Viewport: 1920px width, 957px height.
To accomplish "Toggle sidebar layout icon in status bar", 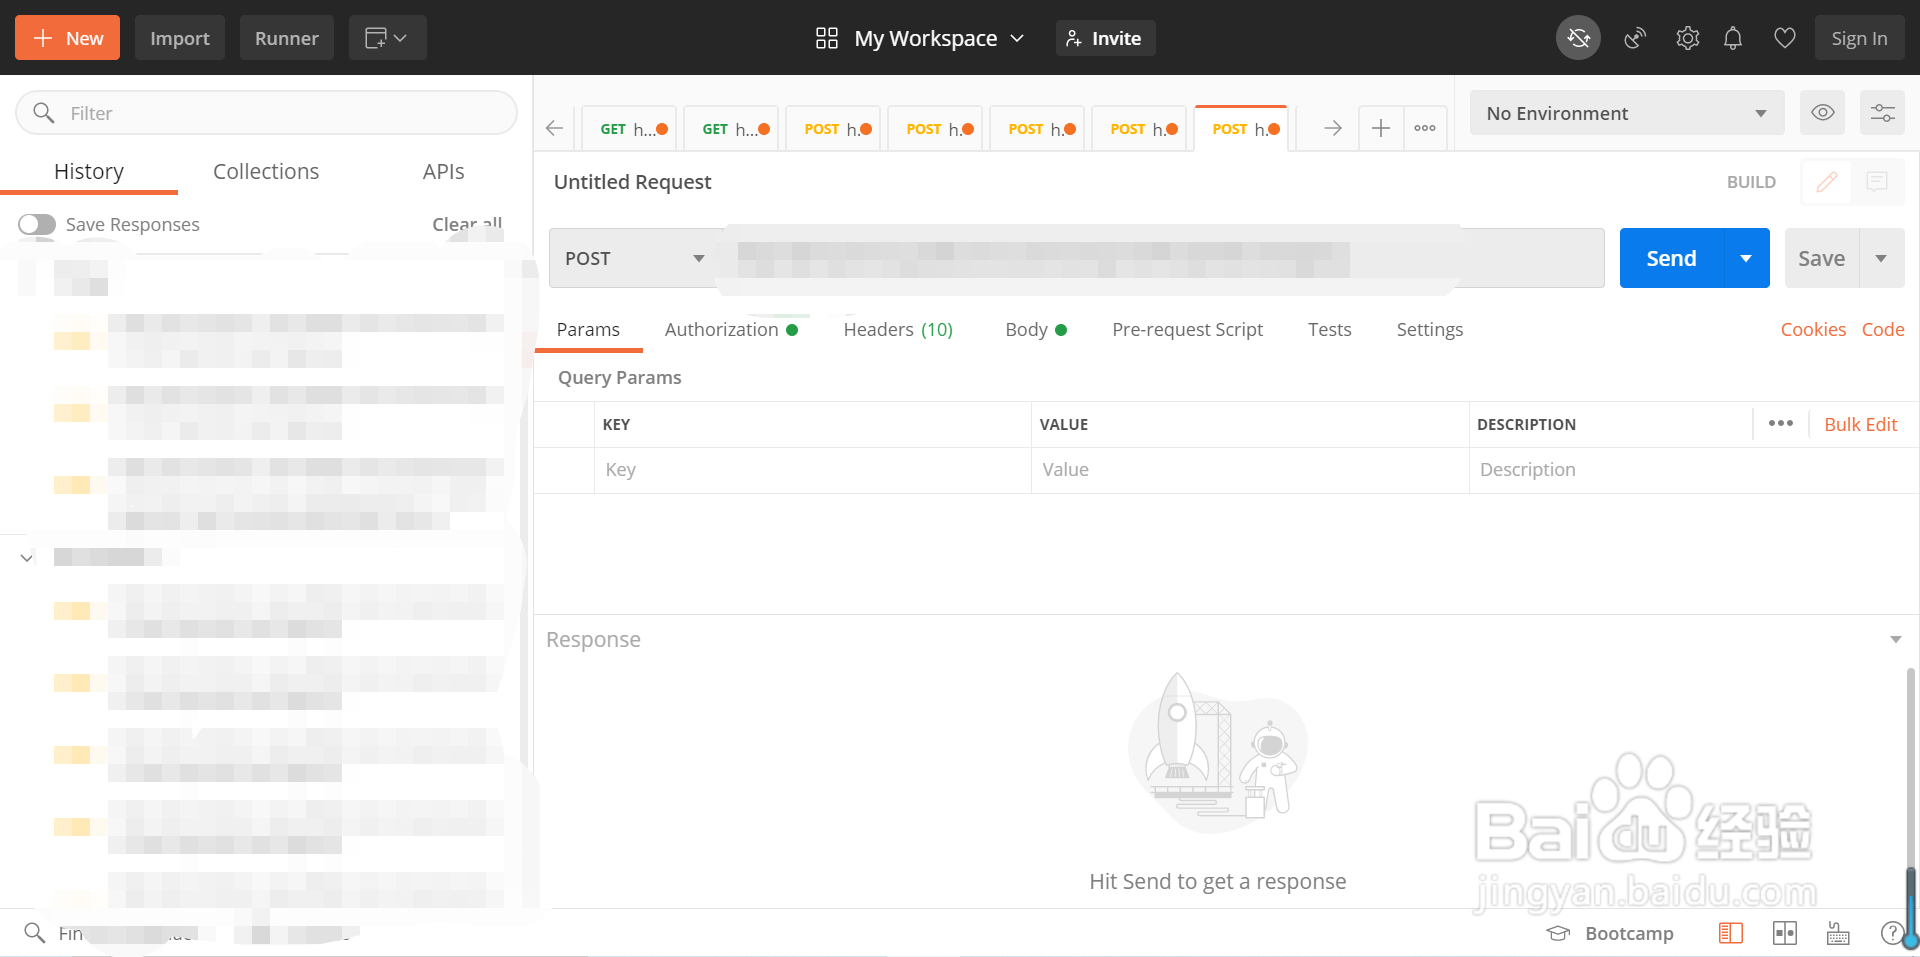I will click(1731, 933).
